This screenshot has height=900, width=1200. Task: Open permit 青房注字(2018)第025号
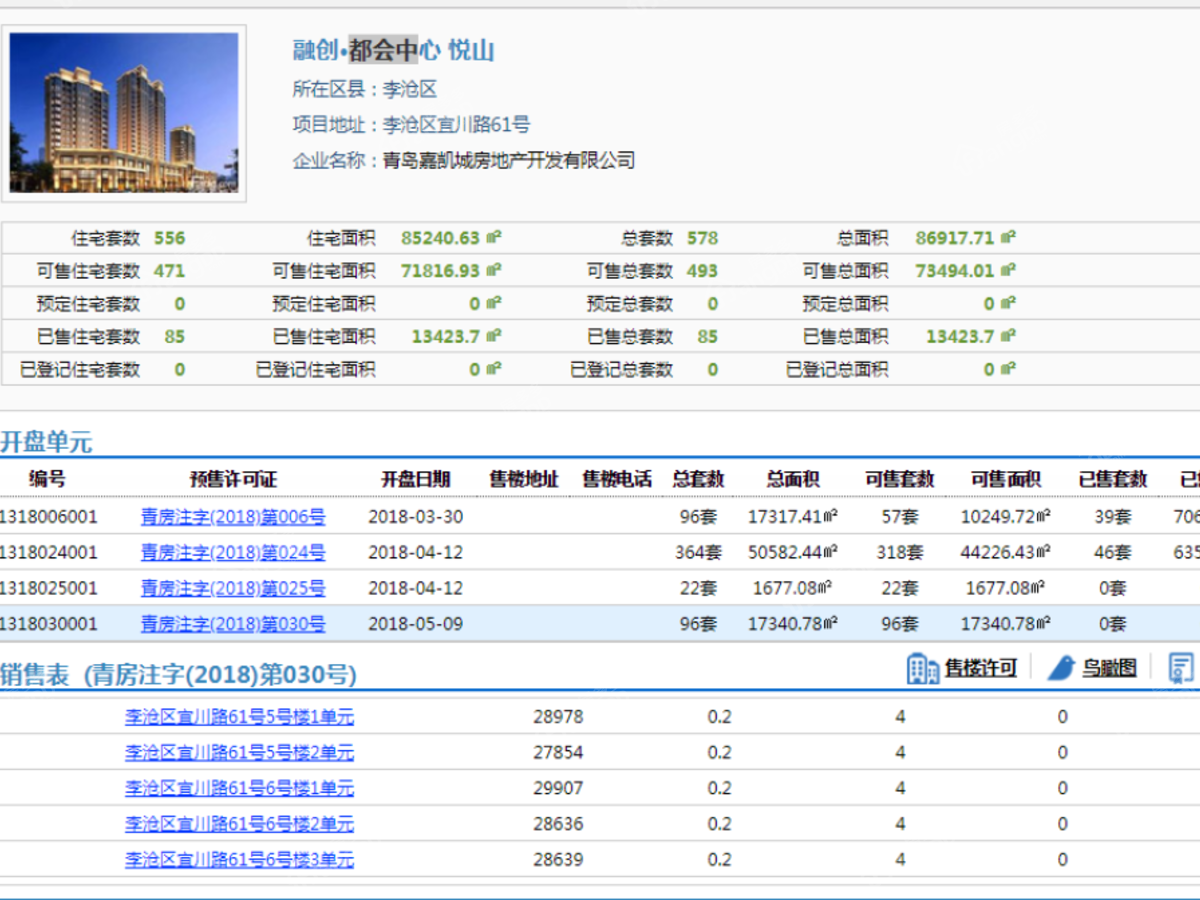(x=233, y=588)
